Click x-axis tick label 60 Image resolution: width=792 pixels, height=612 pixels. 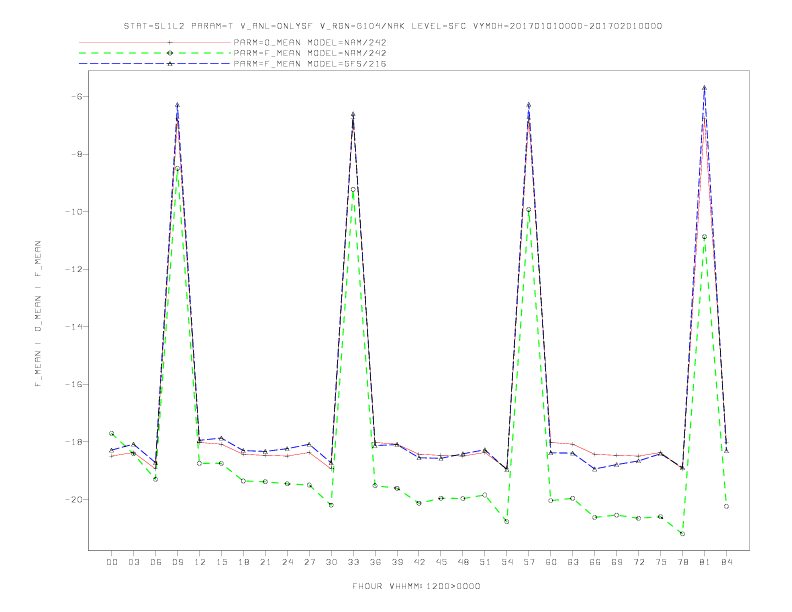point(551,562)
